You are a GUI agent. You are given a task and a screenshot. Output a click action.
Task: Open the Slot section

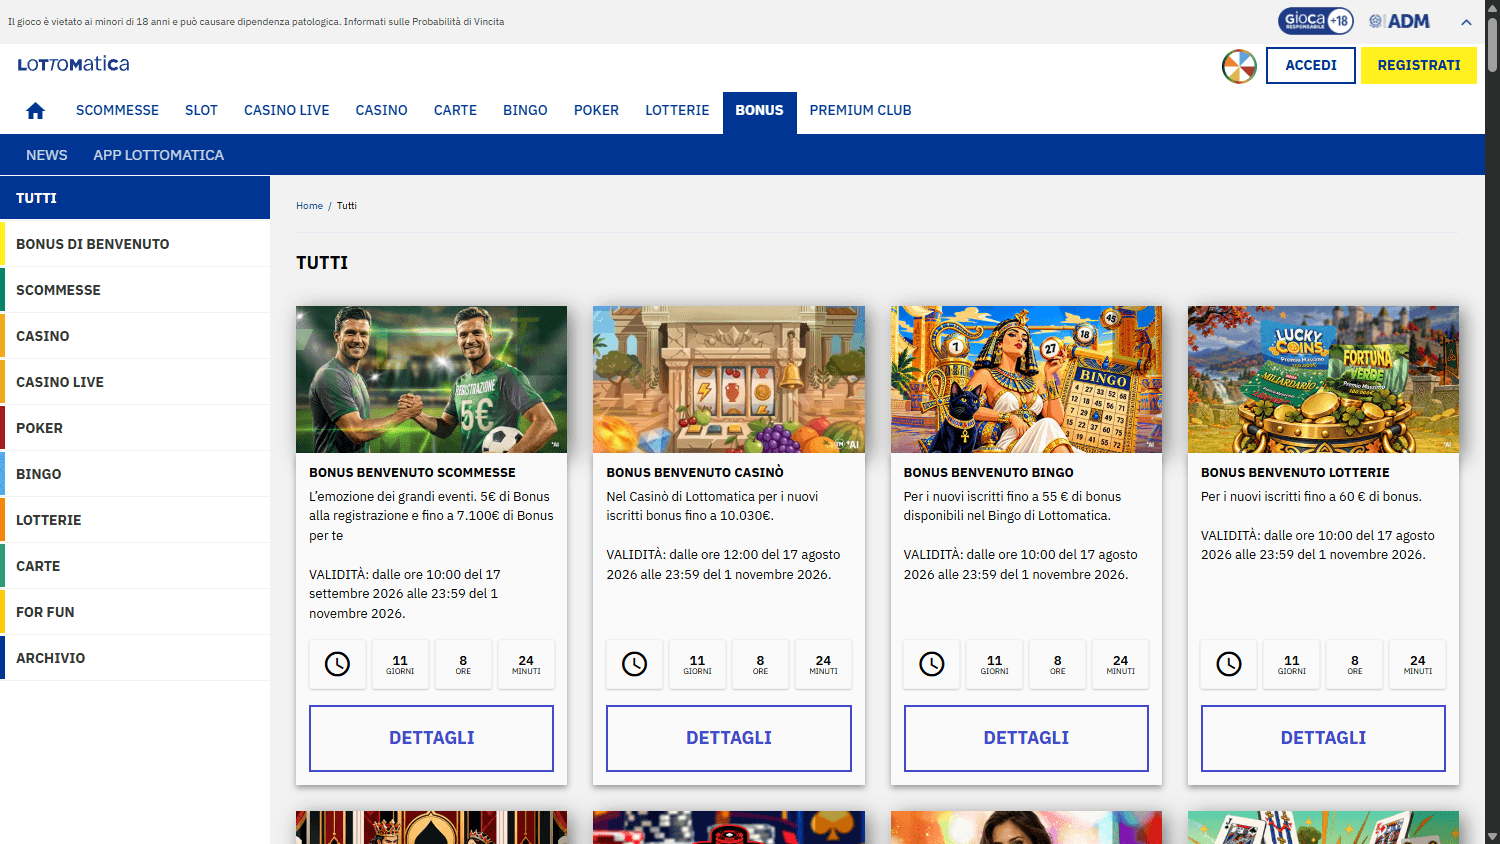click(x=201, y=111)
